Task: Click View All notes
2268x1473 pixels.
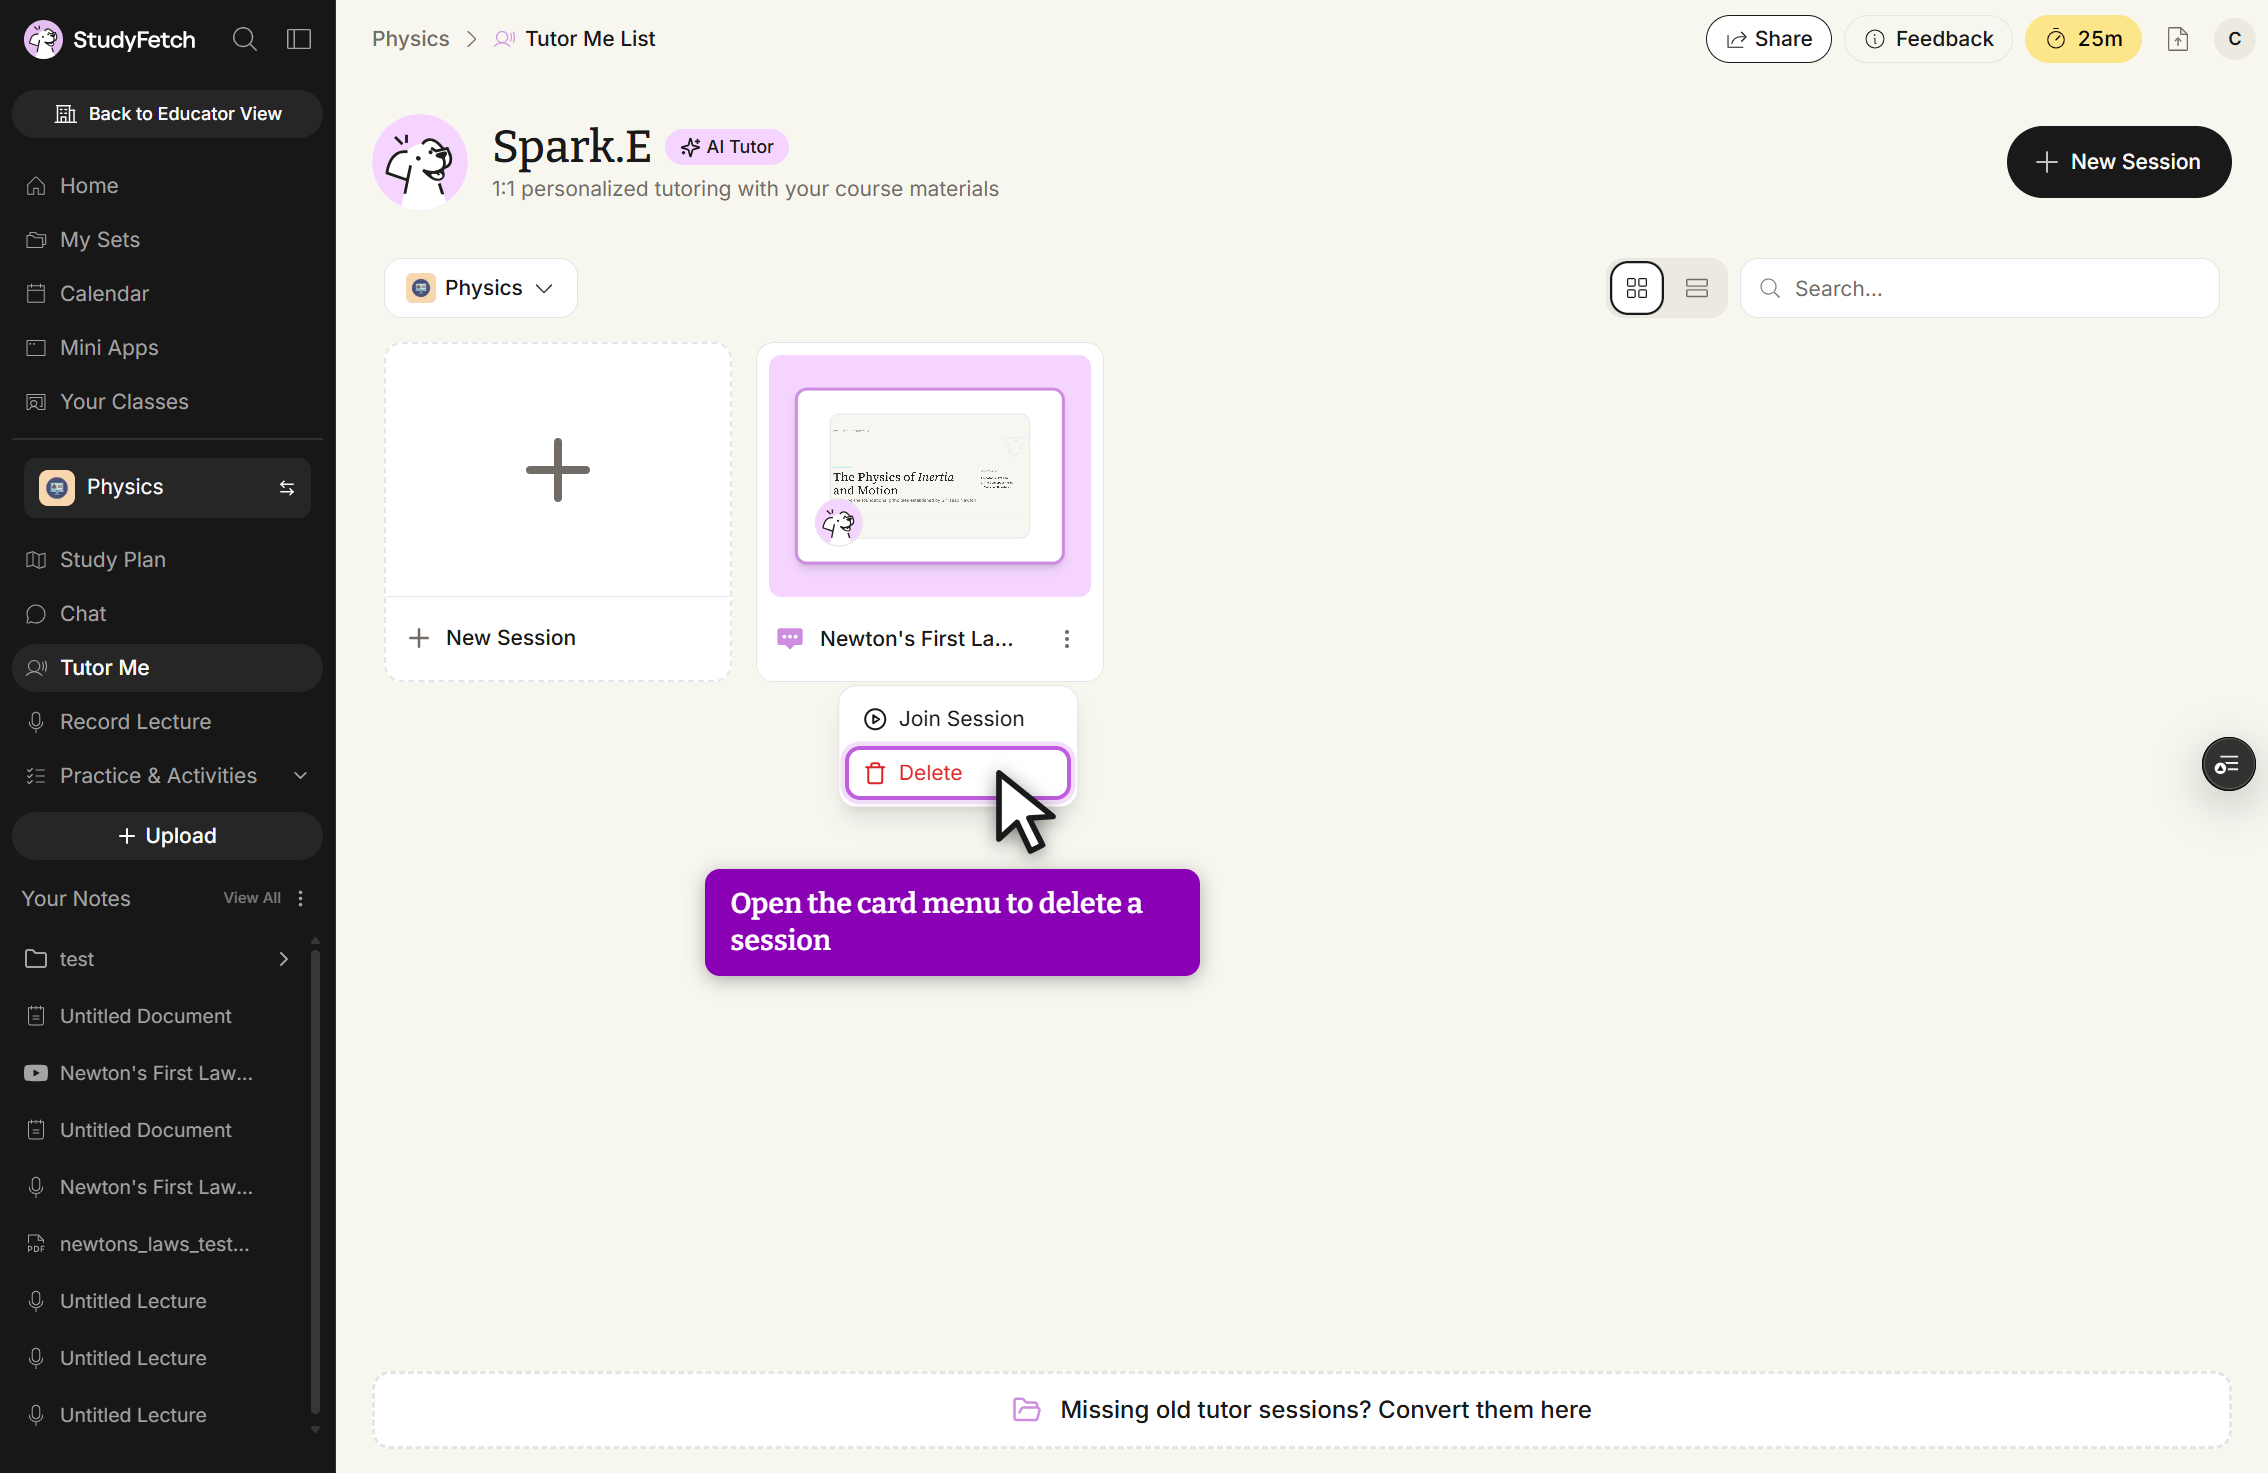Action: click(x=252, y=898)
